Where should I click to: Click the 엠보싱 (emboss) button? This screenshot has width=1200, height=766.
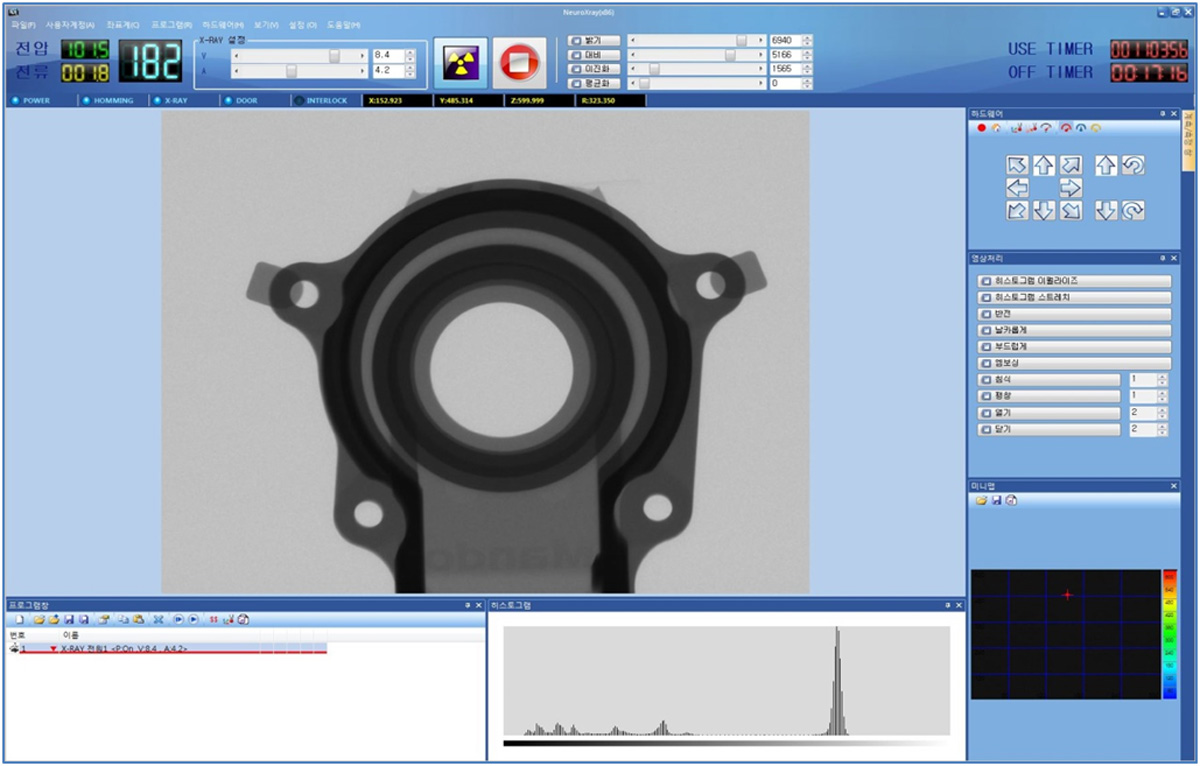point(1074,362)
